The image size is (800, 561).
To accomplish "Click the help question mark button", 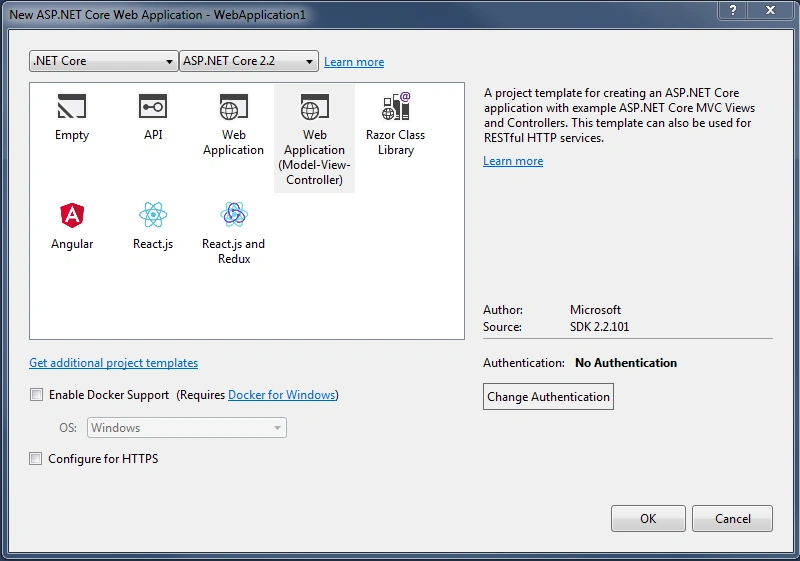I will 733,10.
